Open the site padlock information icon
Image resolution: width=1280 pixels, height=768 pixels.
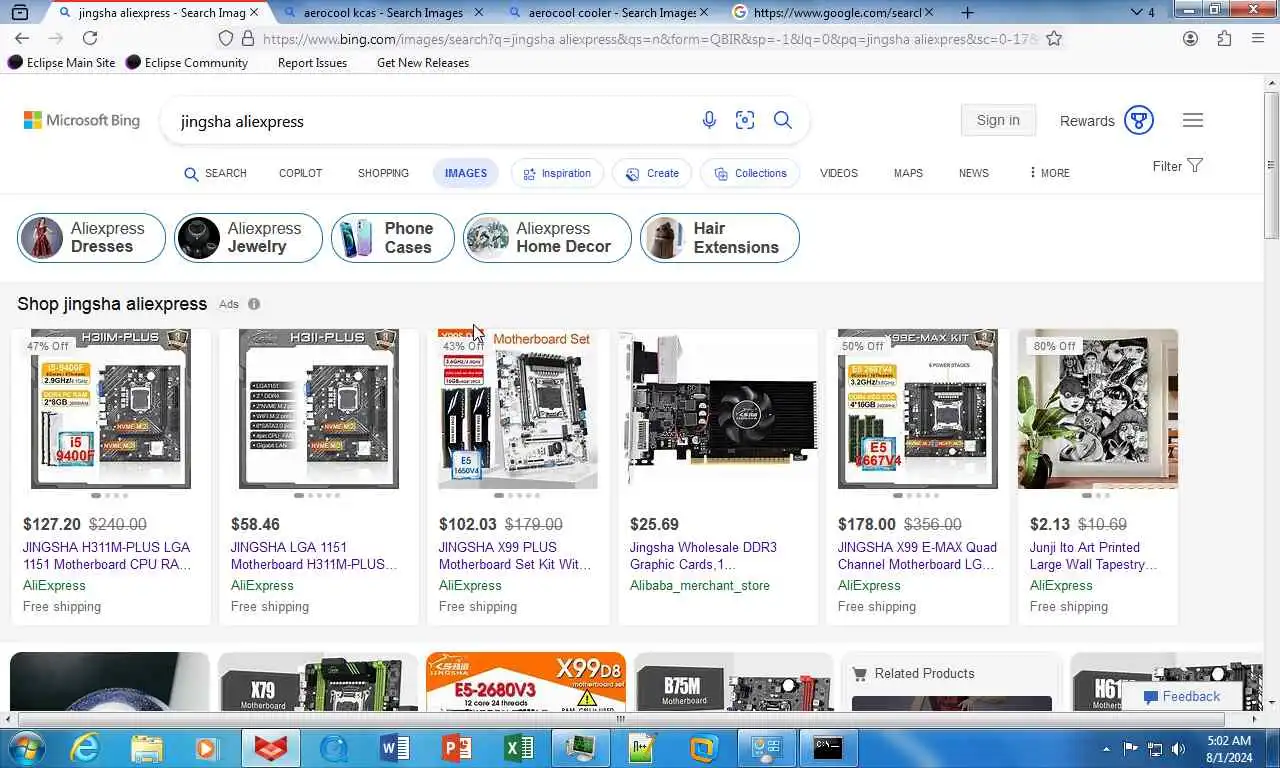point(247,38)
